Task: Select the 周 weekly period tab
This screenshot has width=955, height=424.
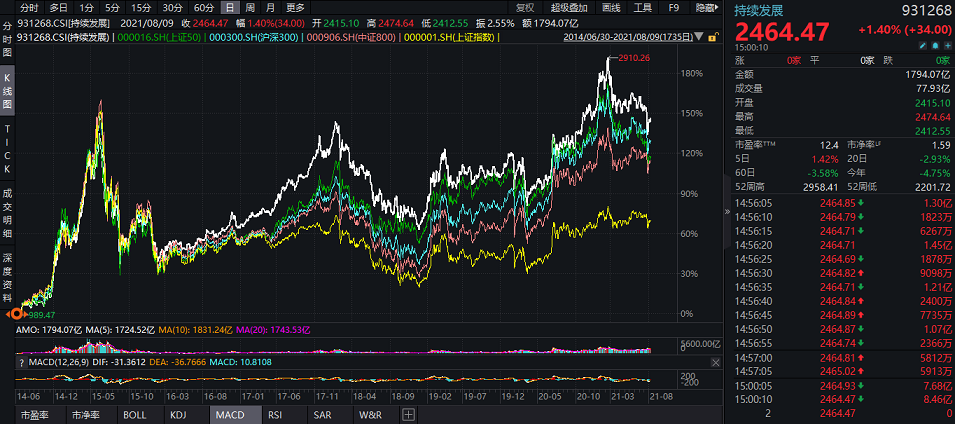Action: pyautogui.click(x=250, y=8)
